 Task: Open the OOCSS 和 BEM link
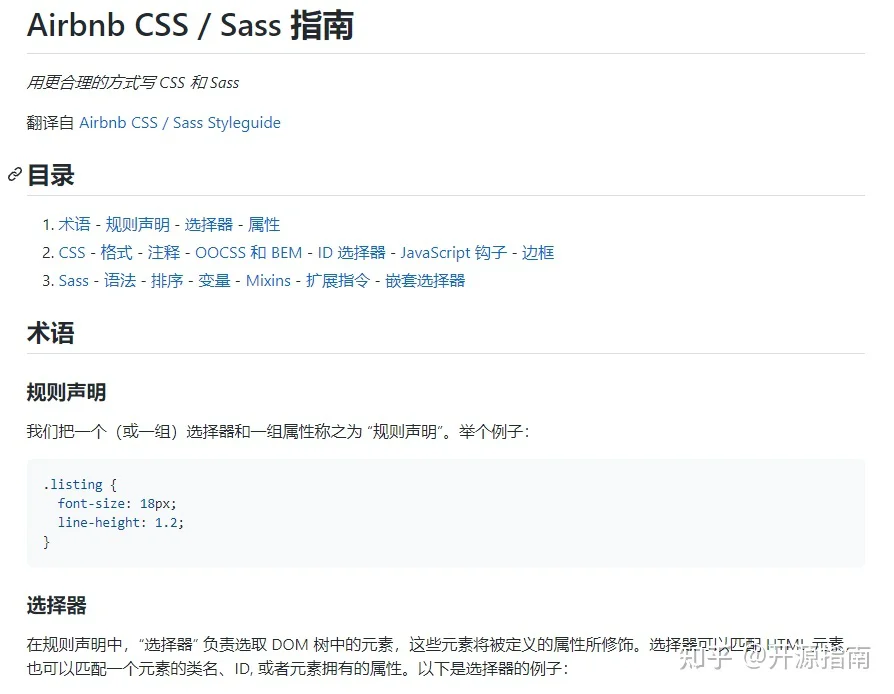249,253
